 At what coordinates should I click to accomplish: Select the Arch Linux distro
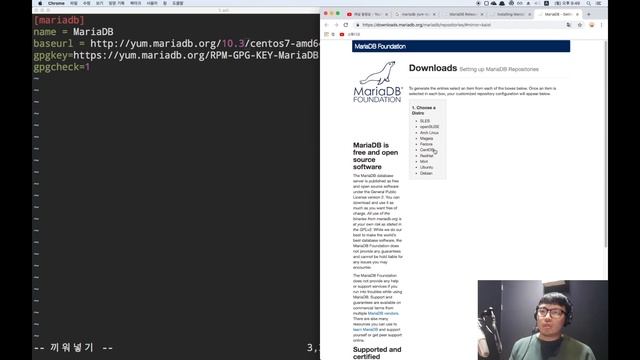pyautogui.click(x=429, y=133)
